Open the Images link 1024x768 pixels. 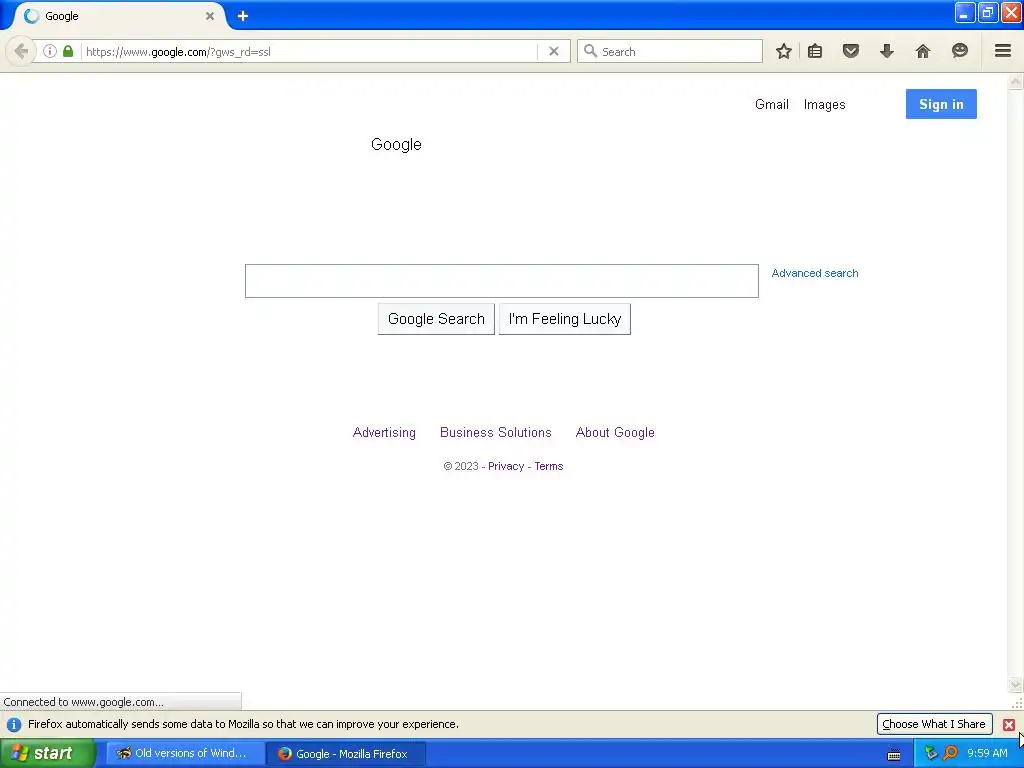click(x=824, y=104)
